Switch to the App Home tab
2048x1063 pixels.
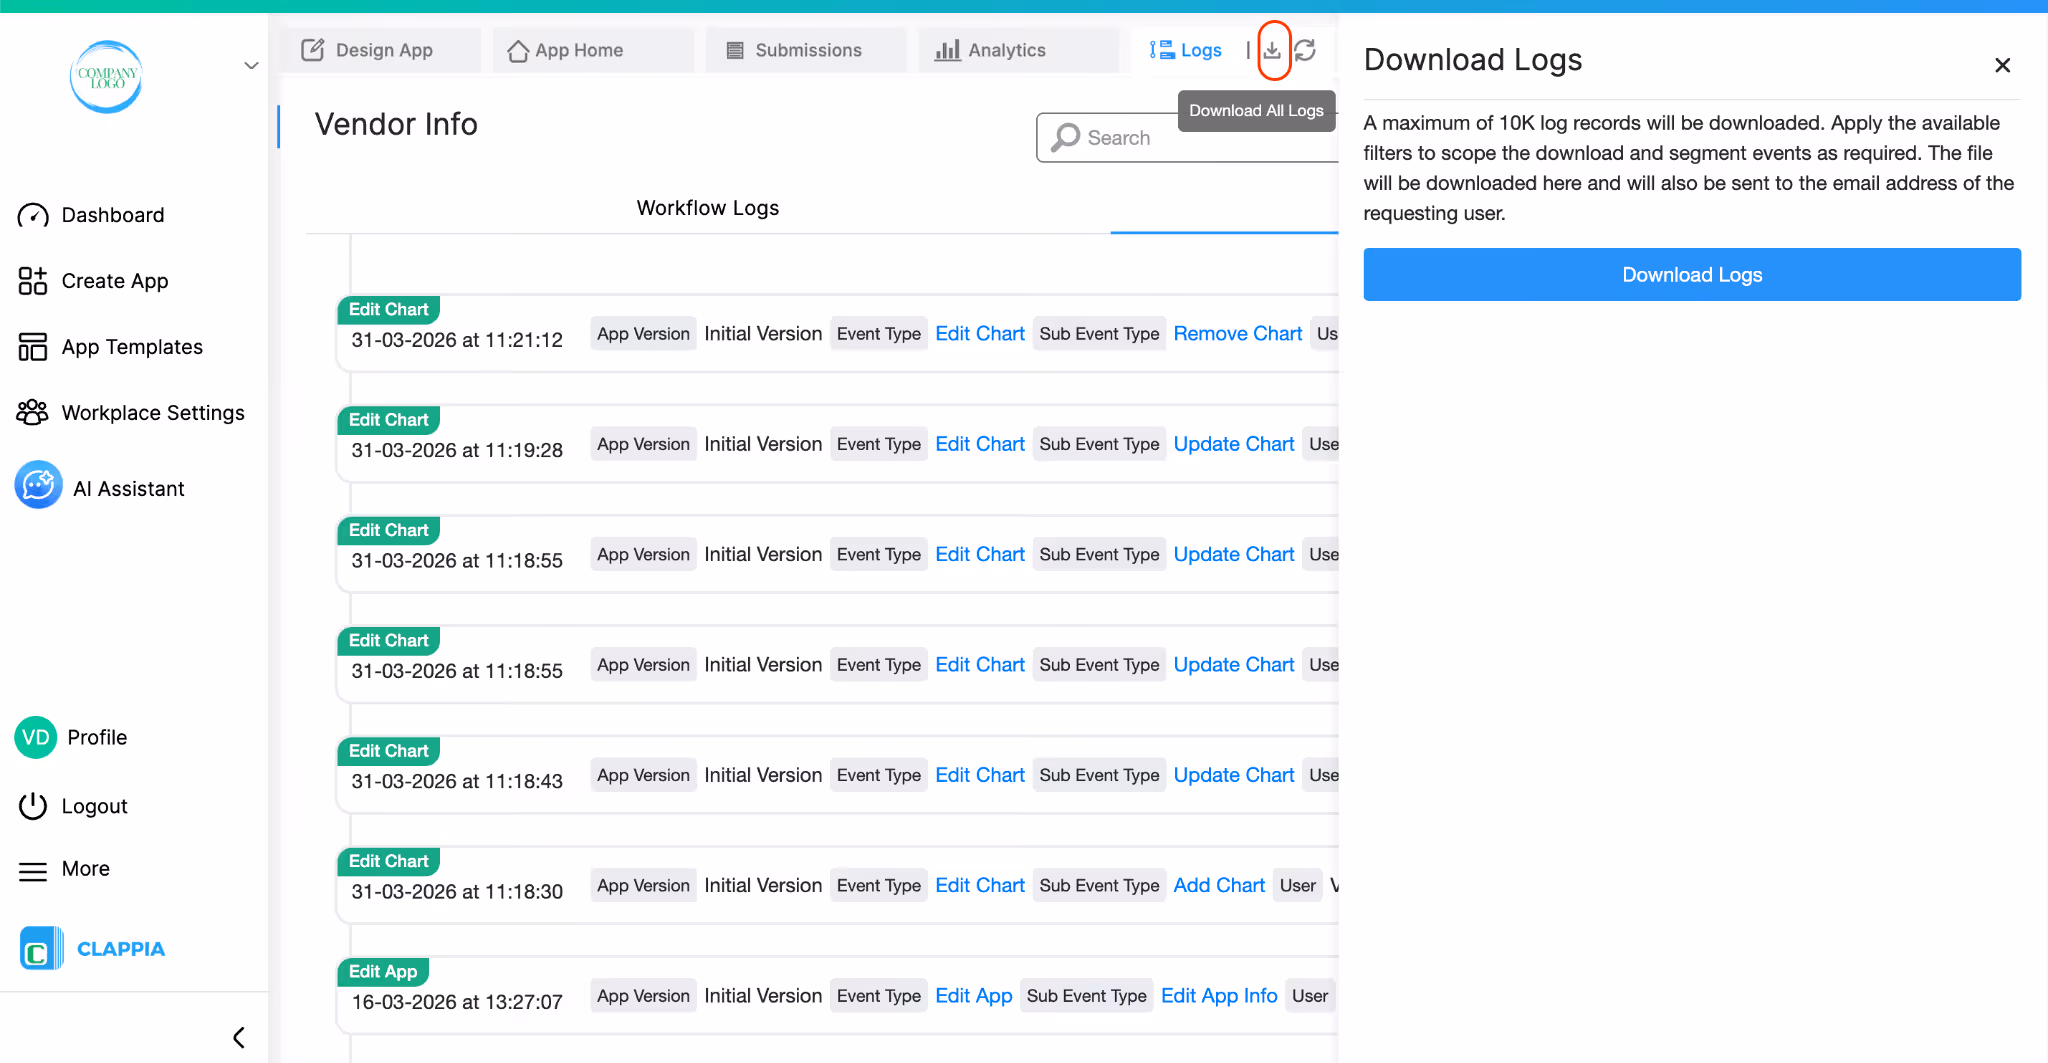(x=592, y=50)
